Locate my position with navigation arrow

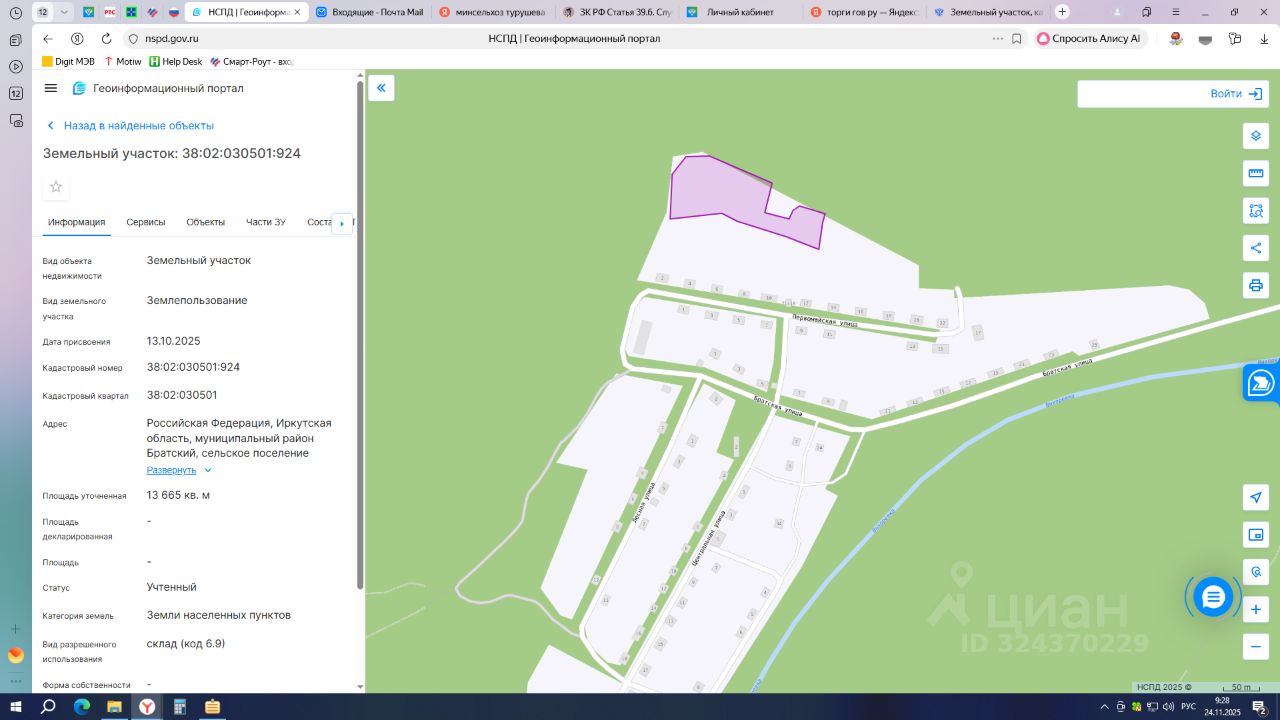[1256, 497]
